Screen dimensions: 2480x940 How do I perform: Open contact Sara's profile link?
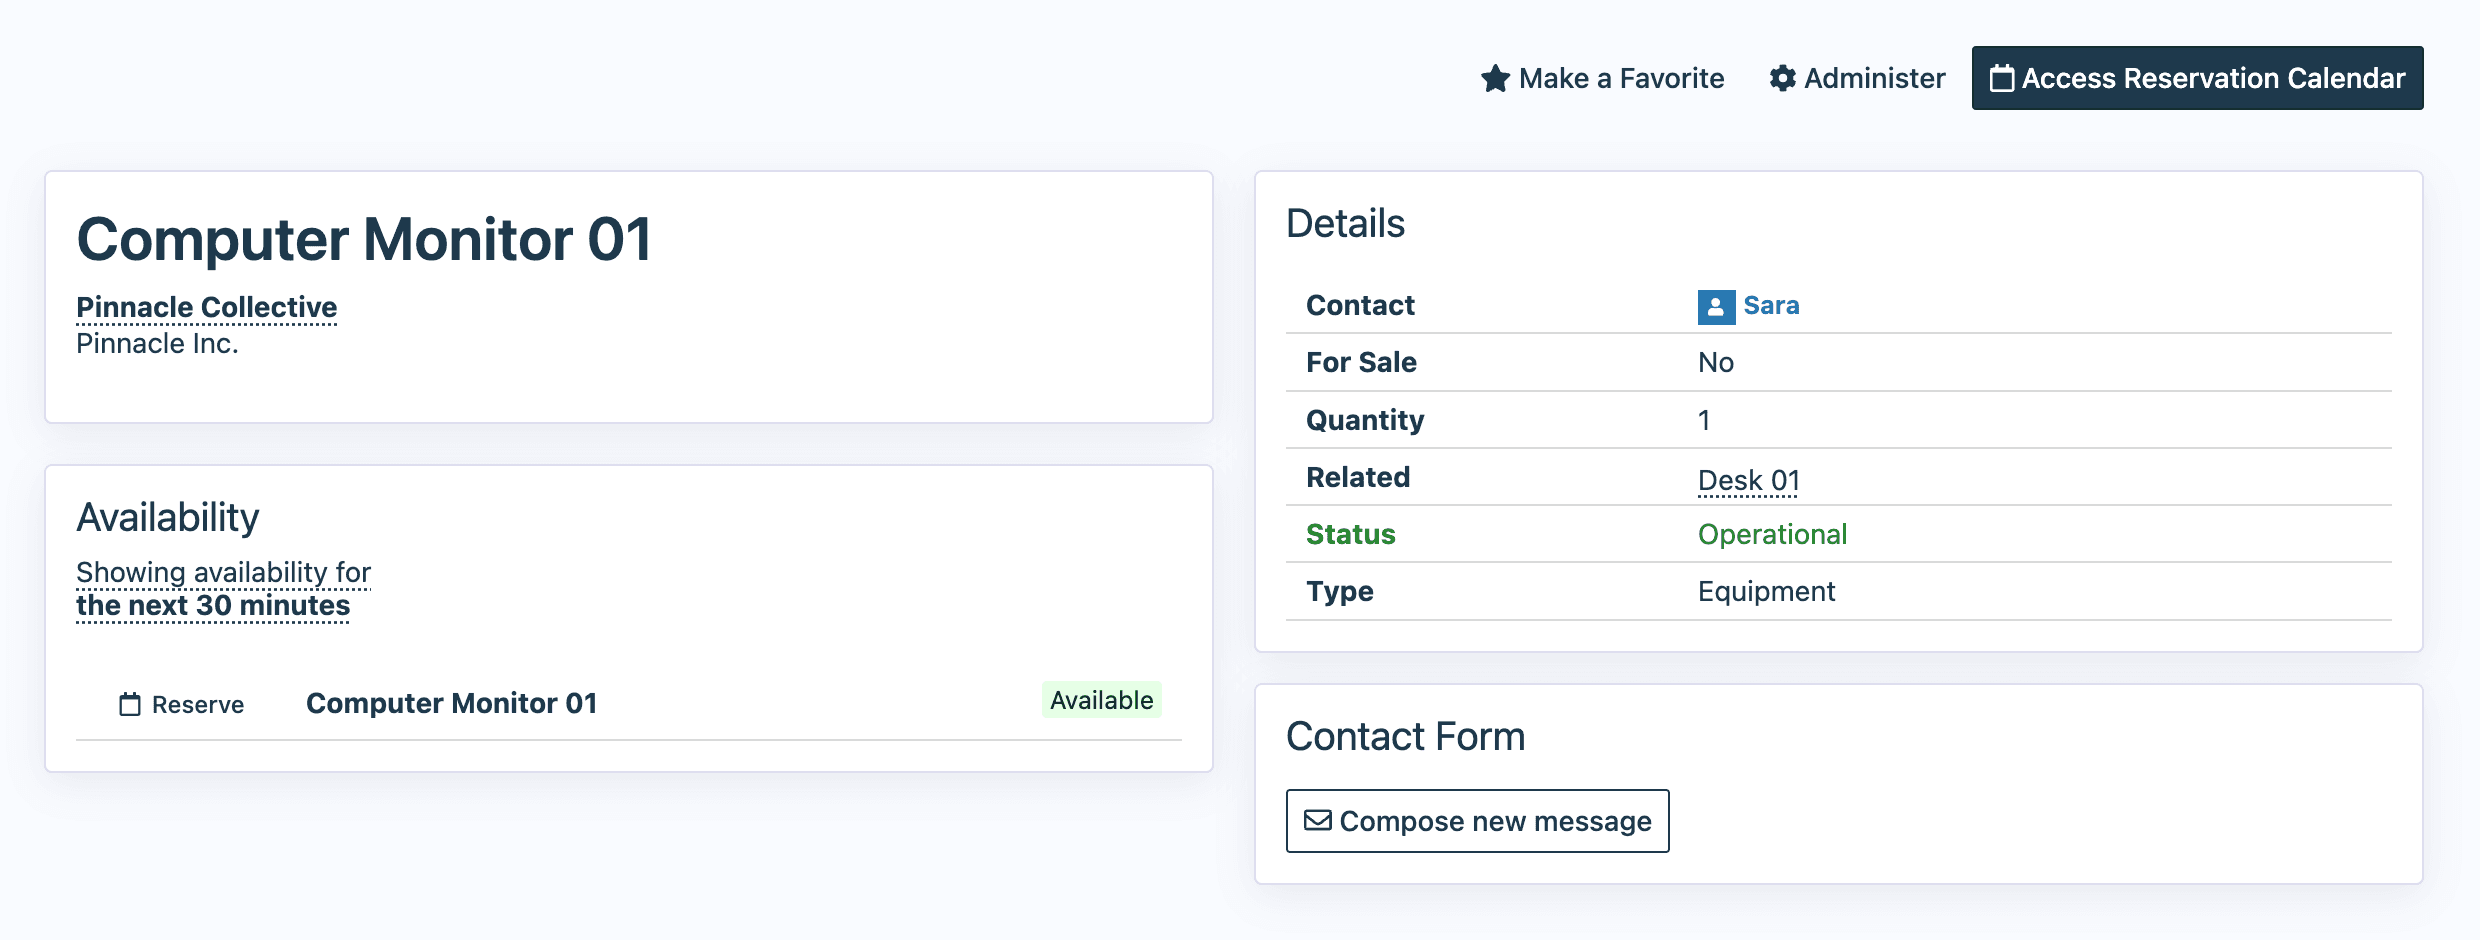point(1771,306)
